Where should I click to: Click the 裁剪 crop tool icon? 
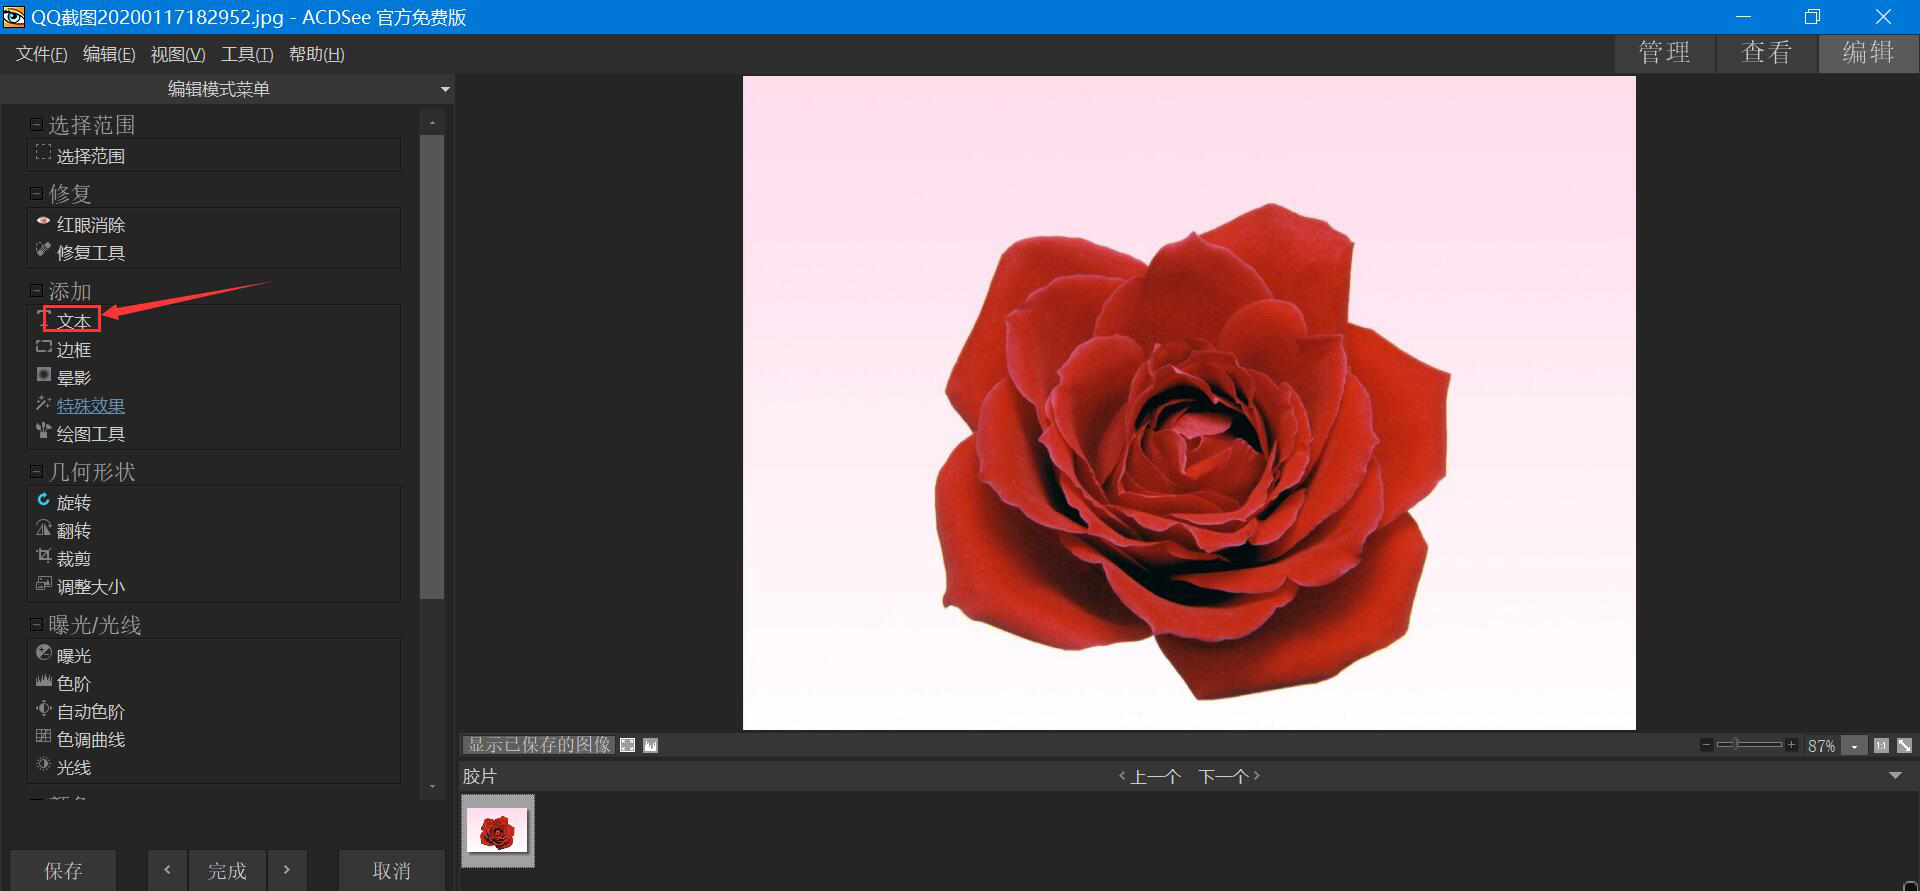tap(43, 556)
